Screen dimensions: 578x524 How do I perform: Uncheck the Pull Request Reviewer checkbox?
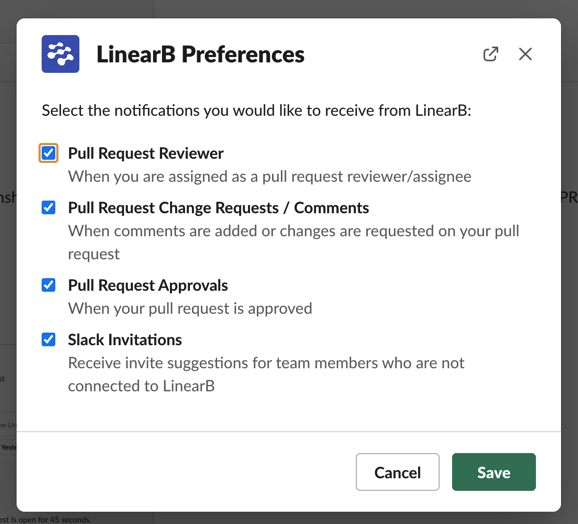pyautogui.click(x=48, y=153)
